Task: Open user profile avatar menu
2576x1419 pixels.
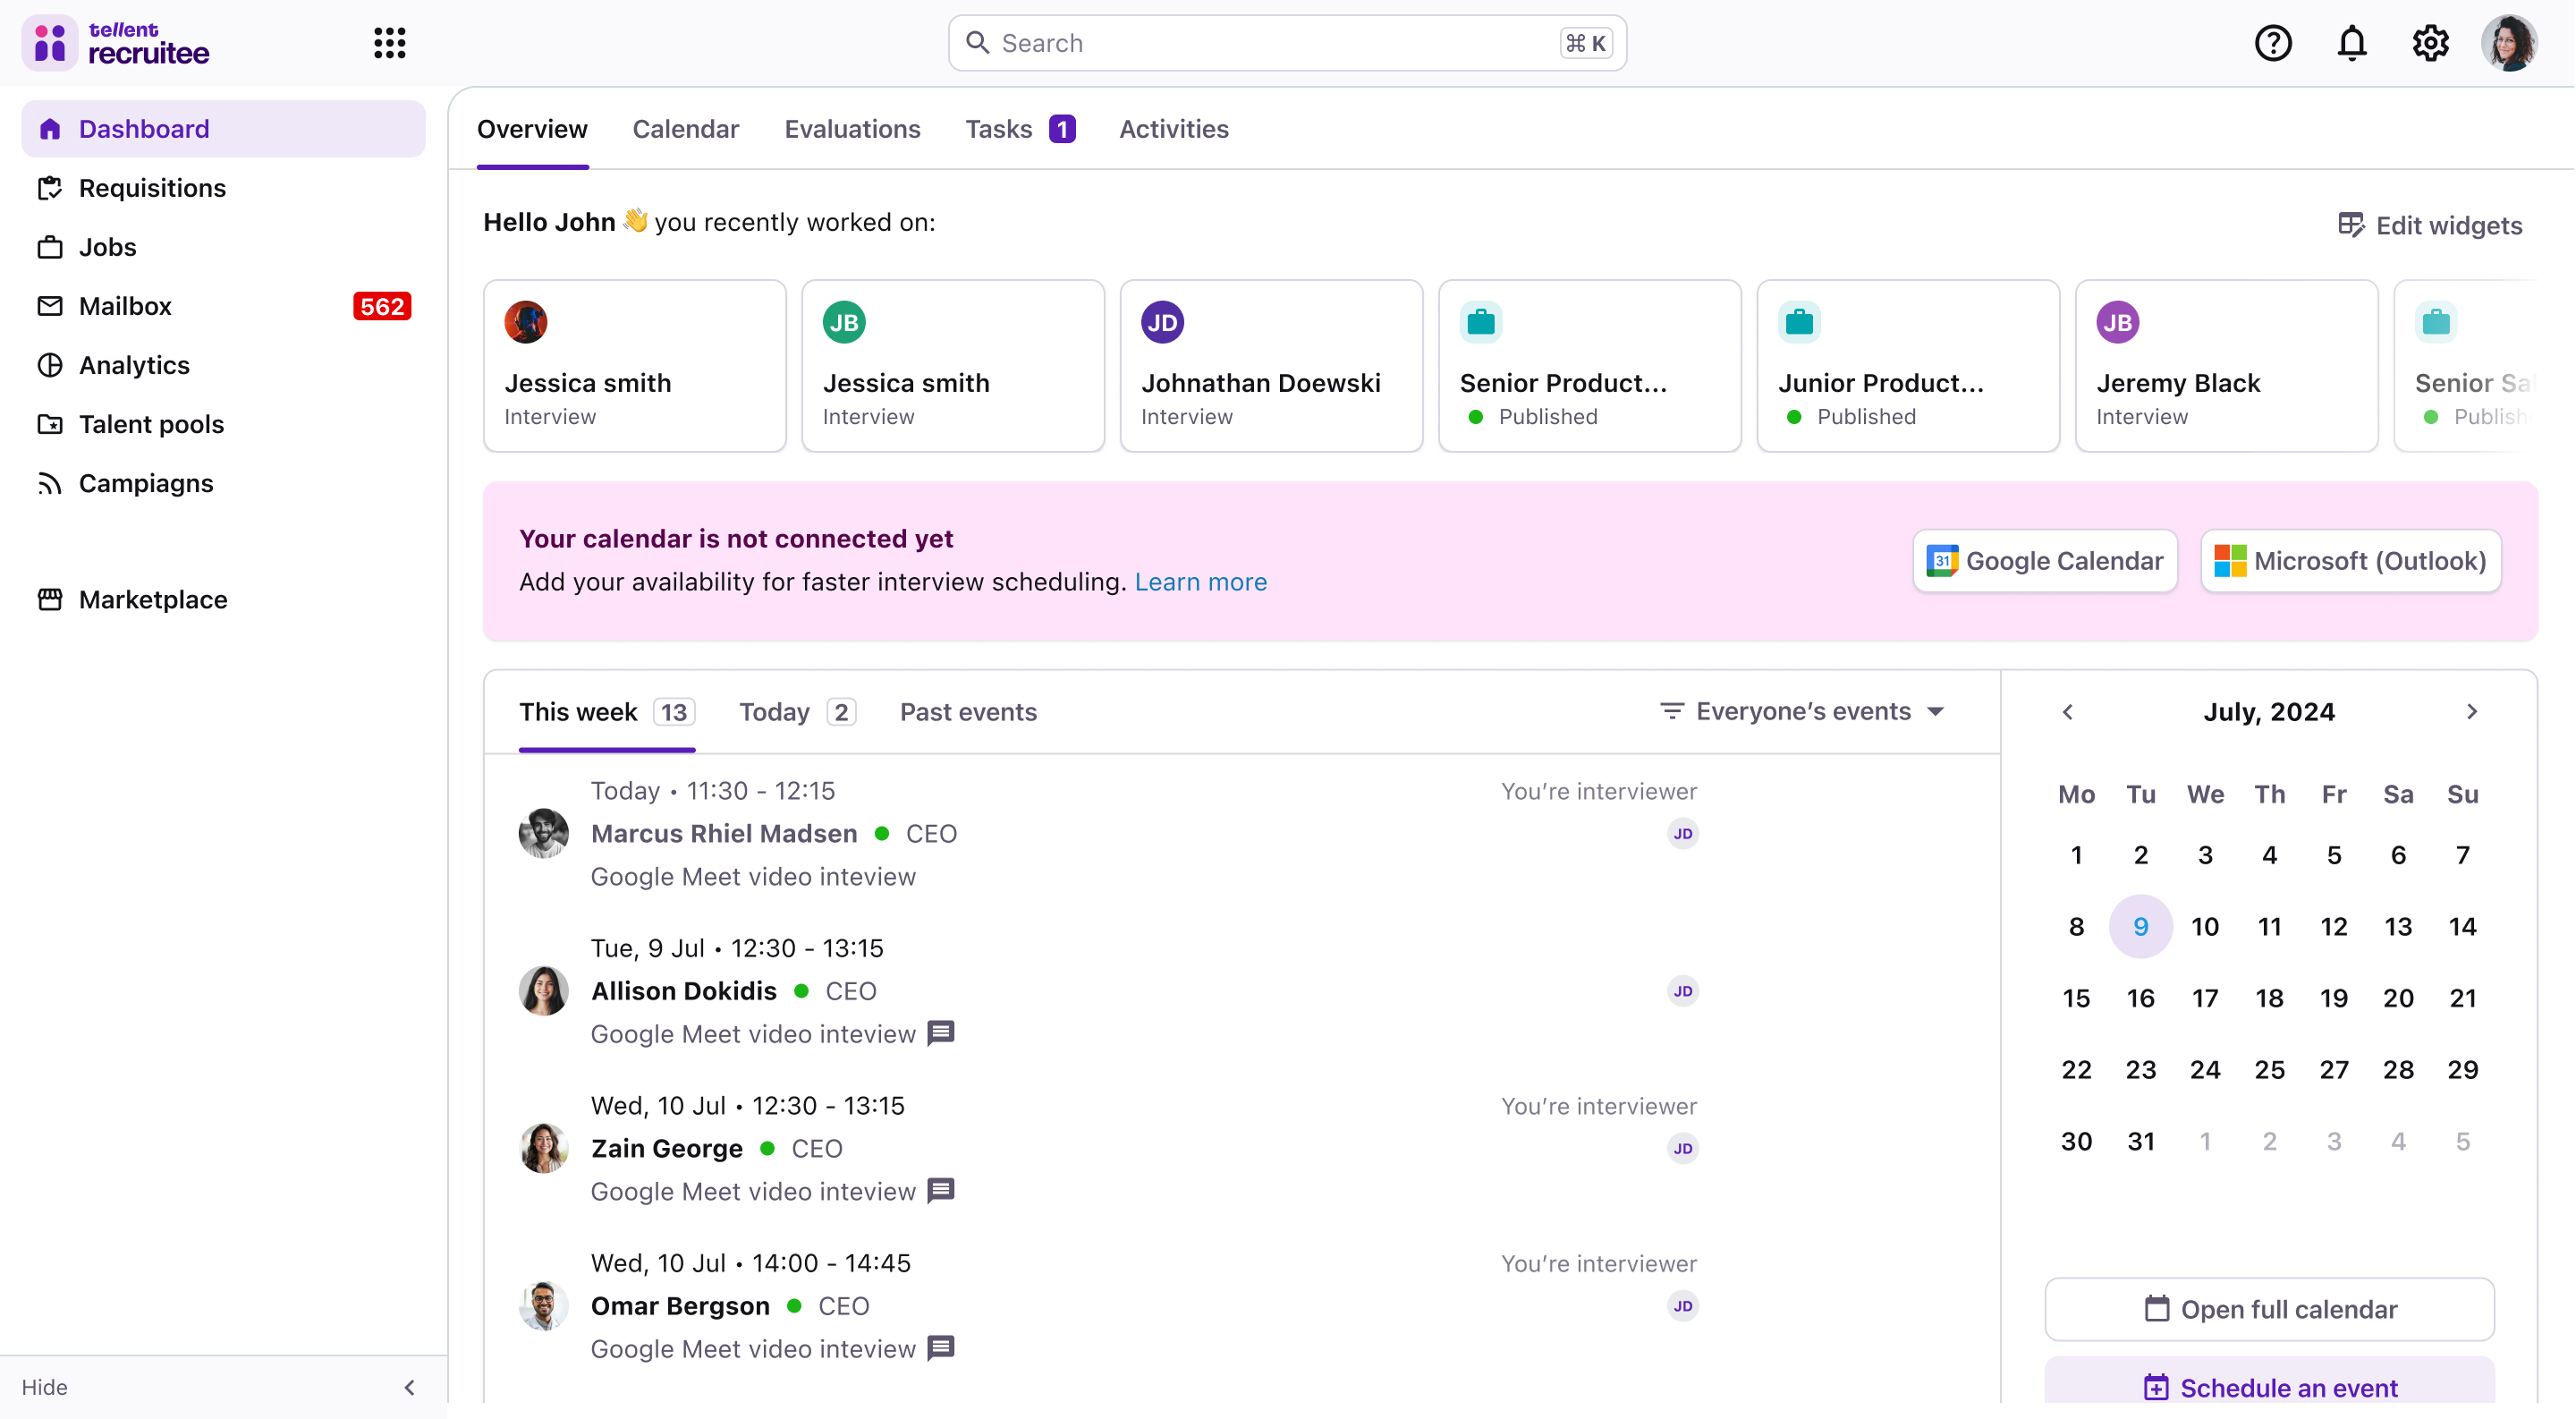Action: (x=2508, y=43)
